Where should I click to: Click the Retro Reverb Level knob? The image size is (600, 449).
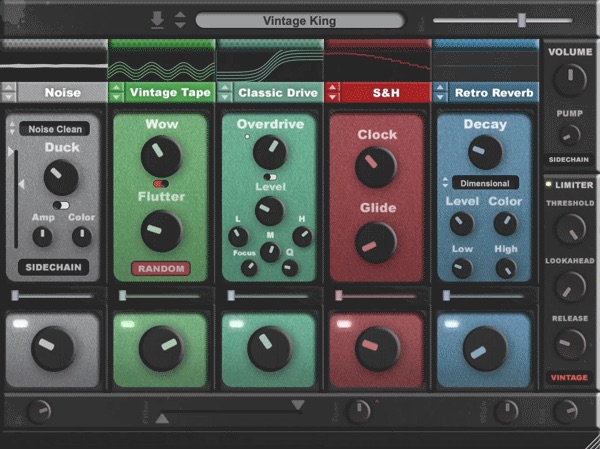tap(461, 224)
